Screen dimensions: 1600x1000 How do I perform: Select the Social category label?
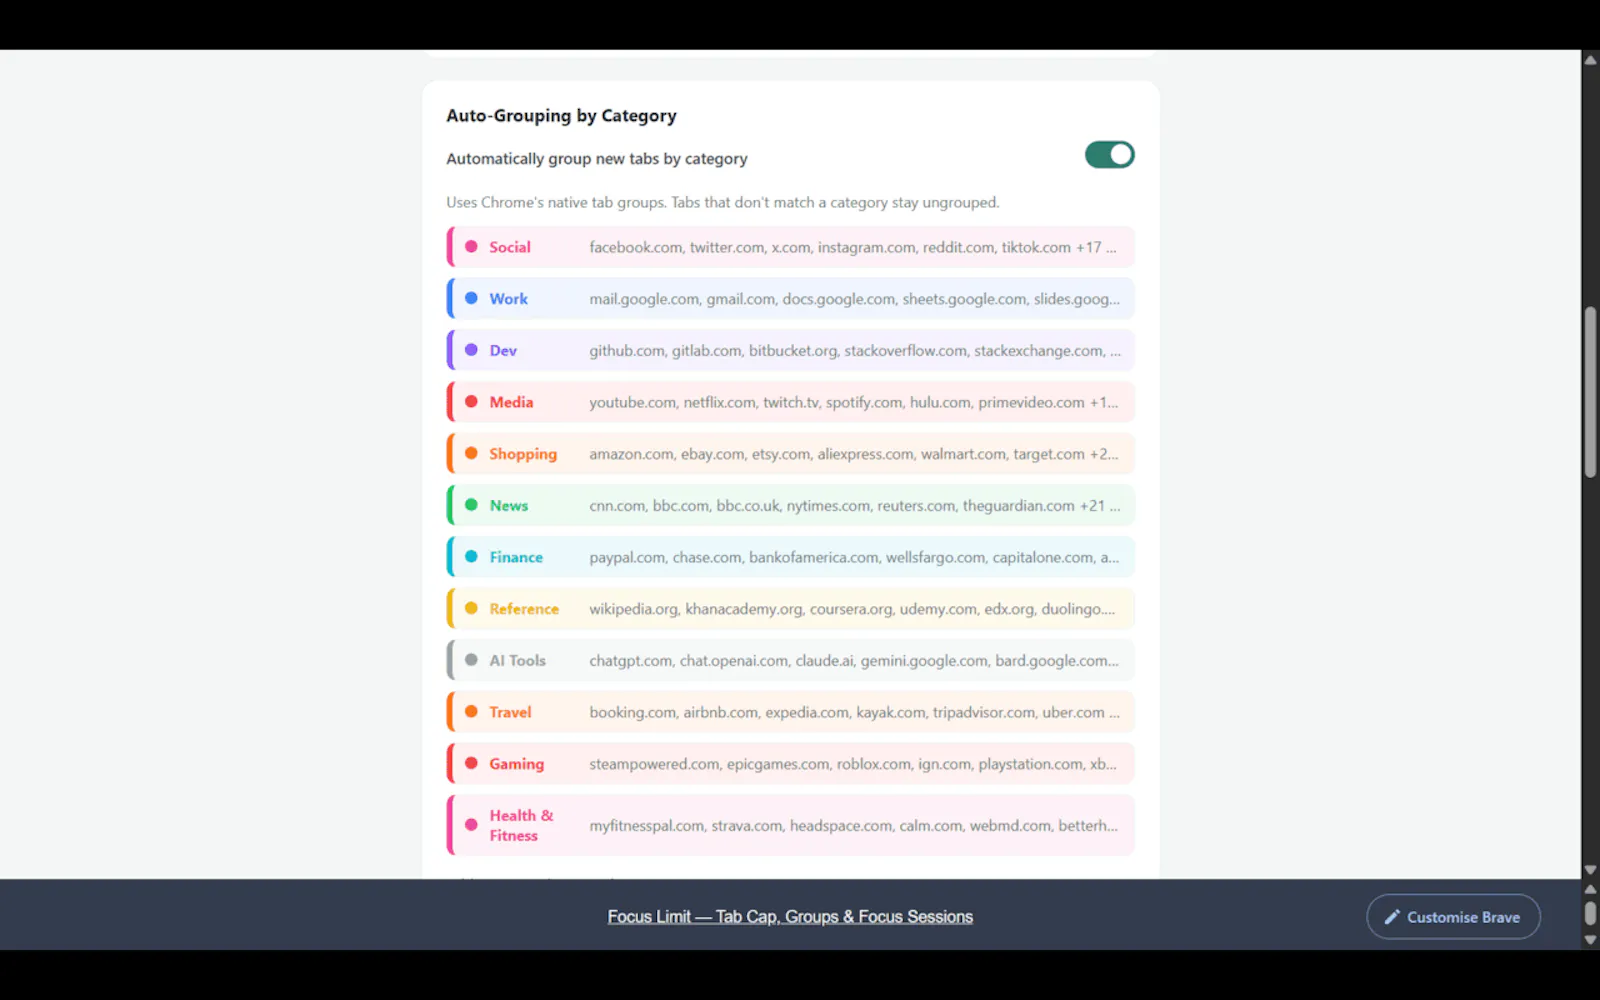click(x=510, y=247)
